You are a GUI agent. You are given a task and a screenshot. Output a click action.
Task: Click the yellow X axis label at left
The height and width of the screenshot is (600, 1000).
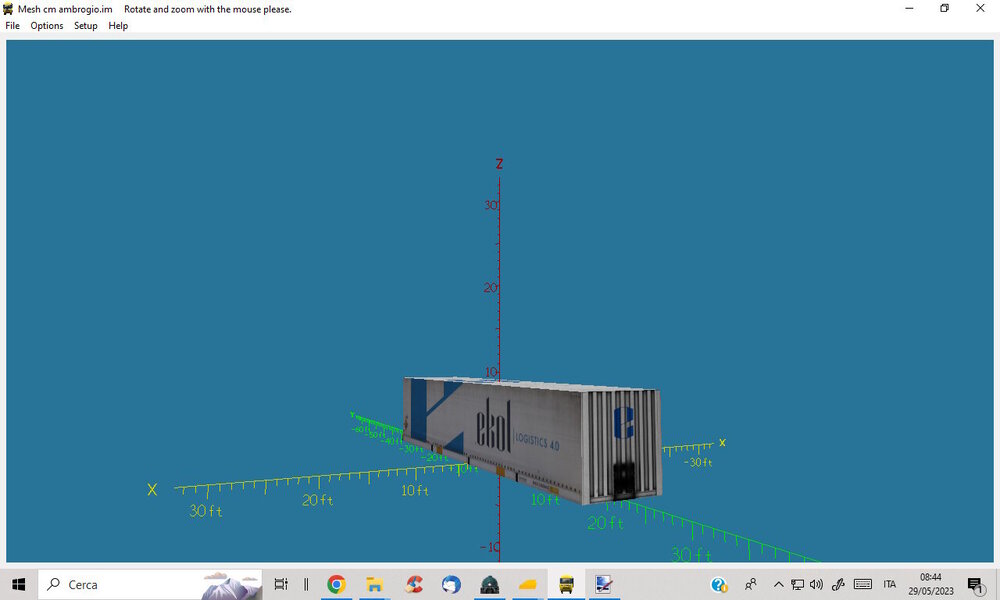152,490
